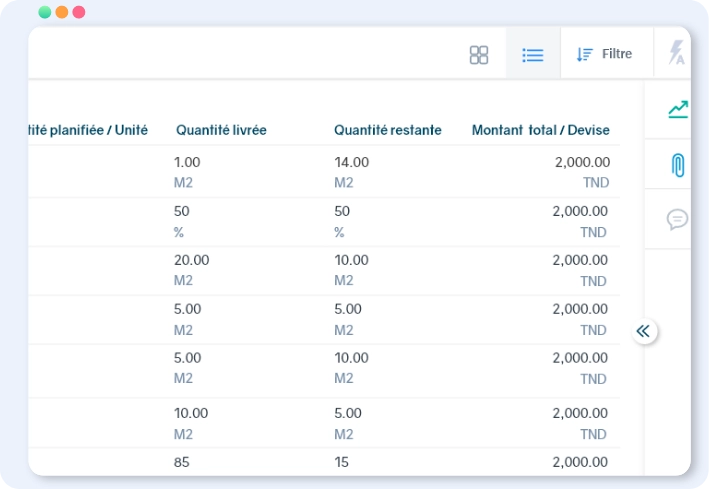The image size is (711, 494).
Task: Click the Quantité livrée column header
Action: click(221, 130)
